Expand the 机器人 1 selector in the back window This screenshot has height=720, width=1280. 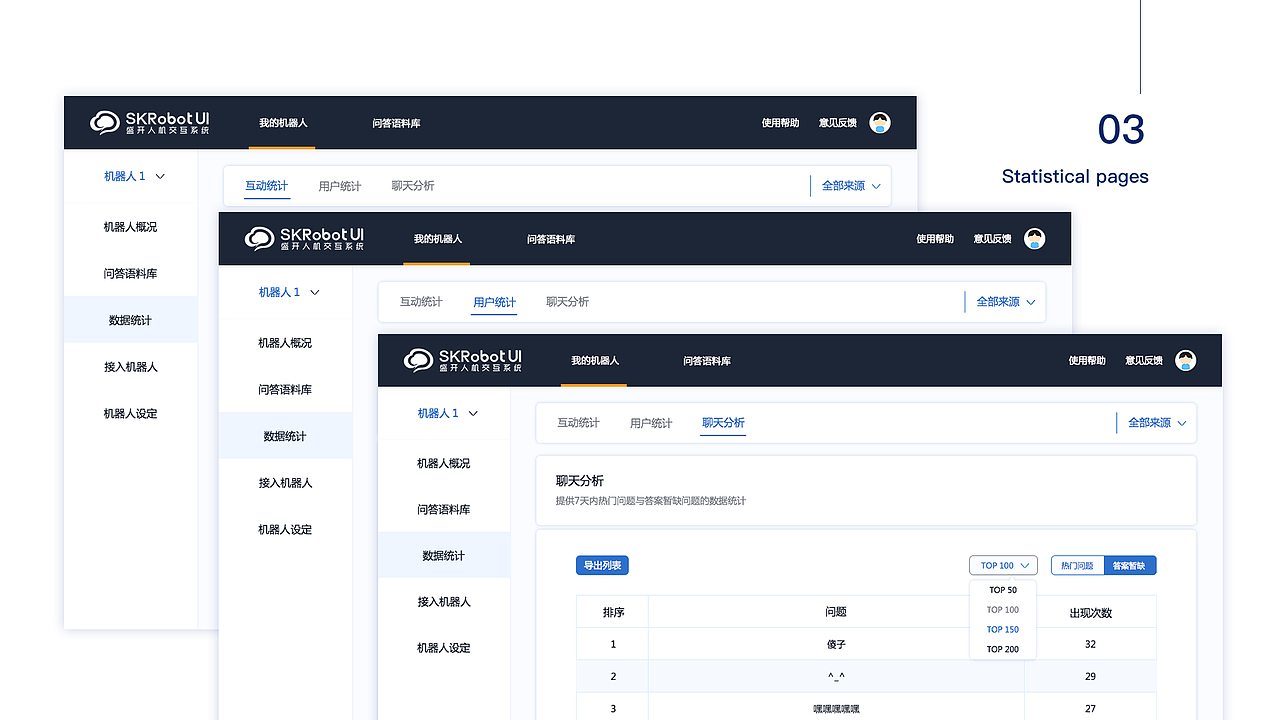click(135, 176)
